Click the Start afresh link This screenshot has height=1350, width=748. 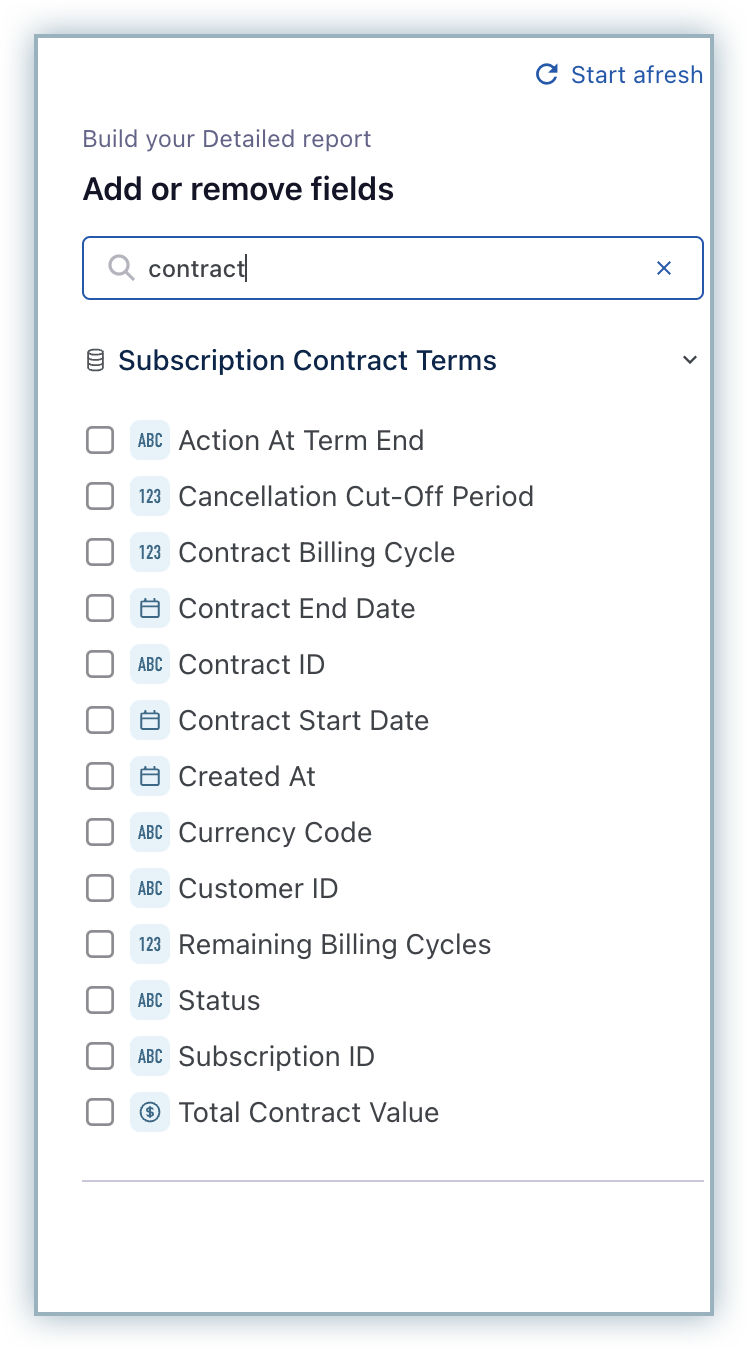(x=636, y=74)
